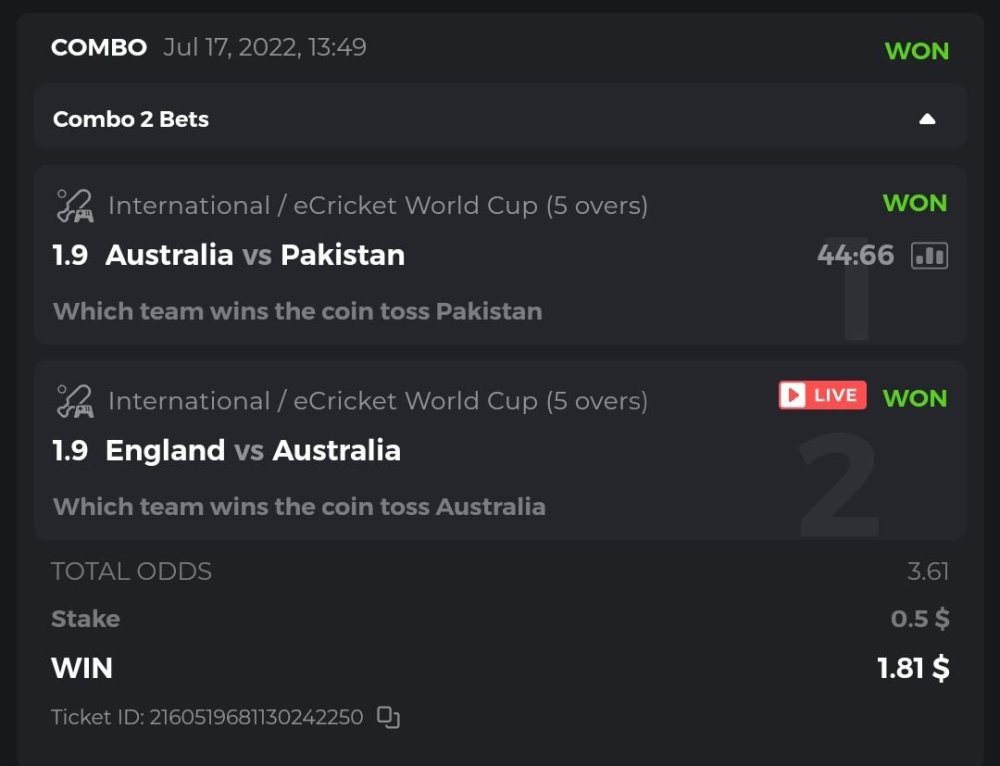Image resolution: width=1000 pixels, height=766 pixels.
Task: Click the coin toss Pakistan selection text
Action: [297, 311]
